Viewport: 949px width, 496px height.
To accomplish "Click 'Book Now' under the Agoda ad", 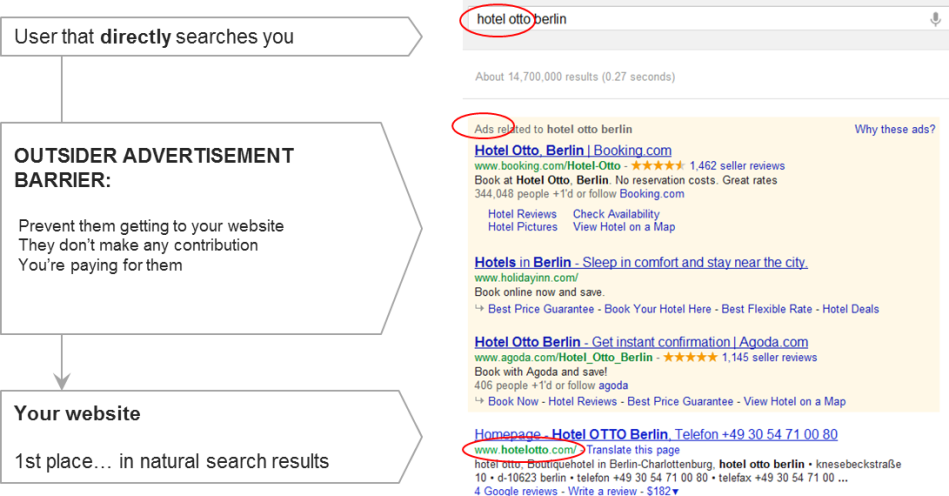I will (513, 402).
